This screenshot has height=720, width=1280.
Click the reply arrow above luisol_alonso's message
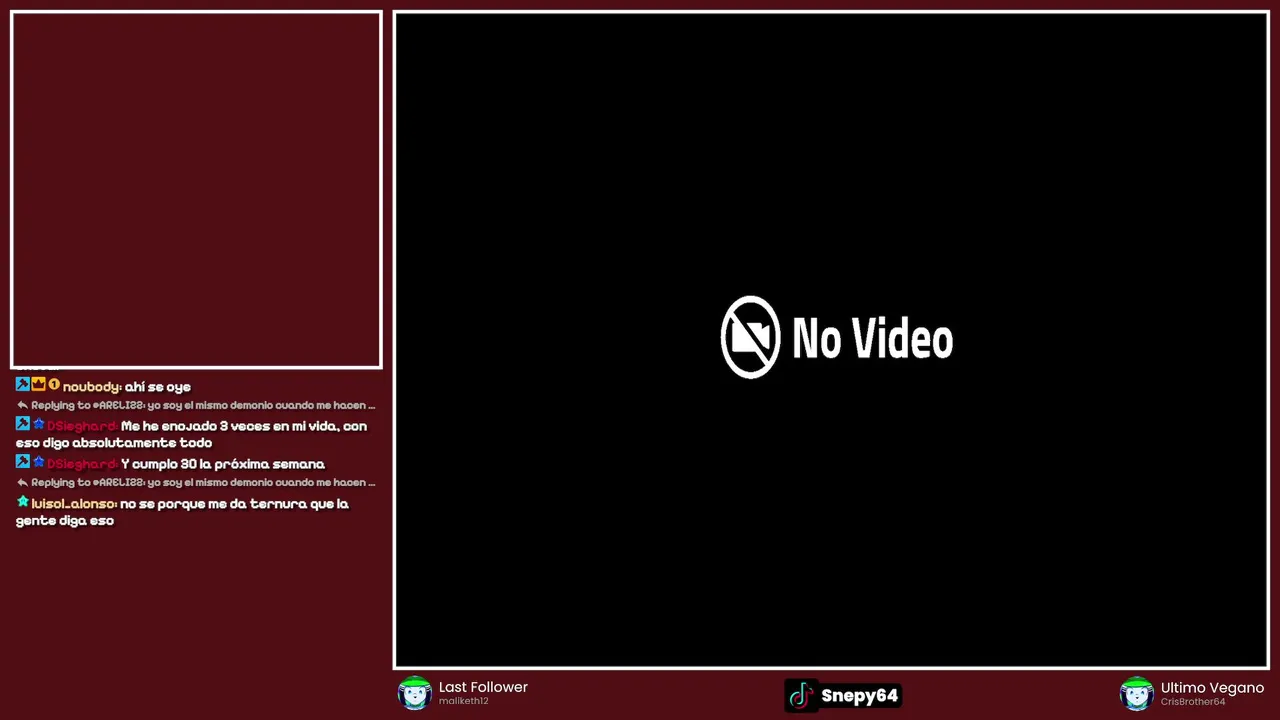pos(22,482)
